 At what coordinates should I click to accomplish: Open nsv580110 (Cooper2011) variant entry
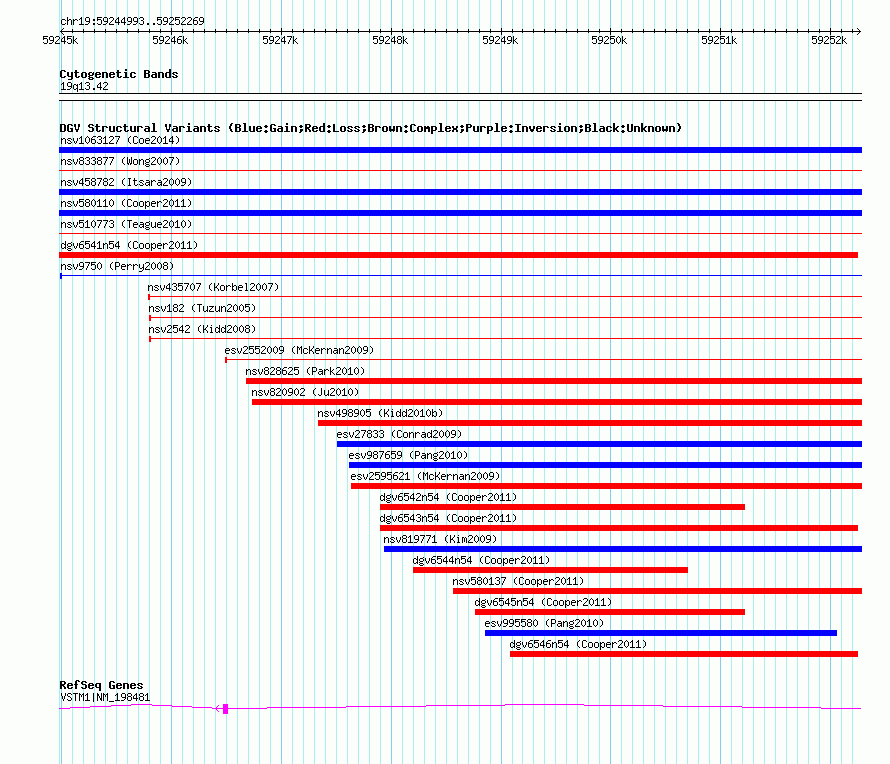(126, 203)
